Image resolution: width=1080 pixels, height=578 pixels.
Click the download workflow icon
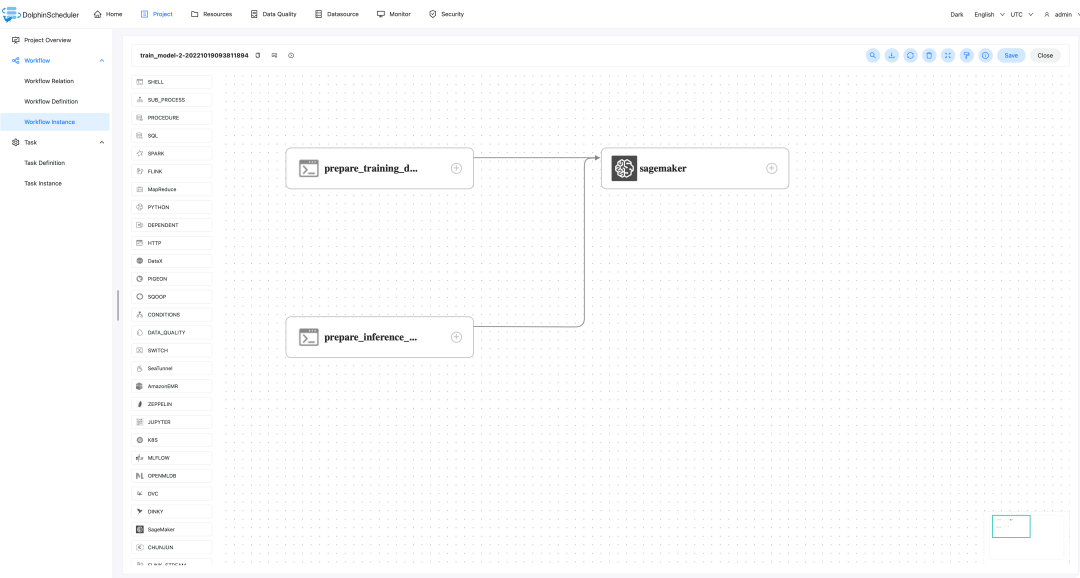892,55
